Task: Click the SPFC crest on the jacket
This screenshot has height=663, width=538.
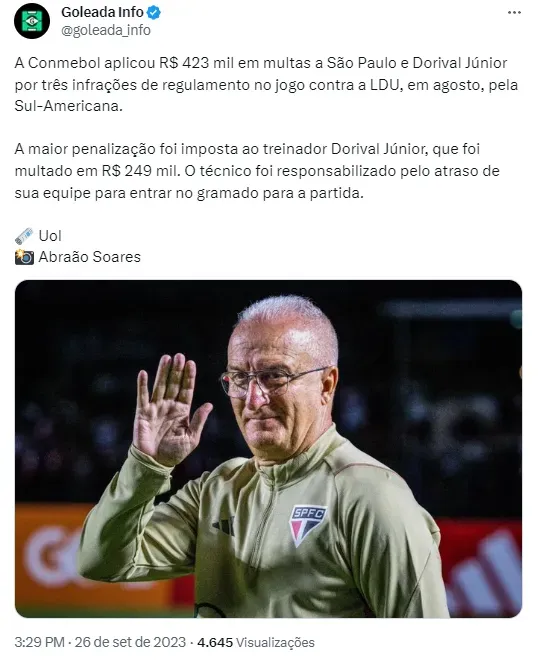Action: [x=307, y=525]
